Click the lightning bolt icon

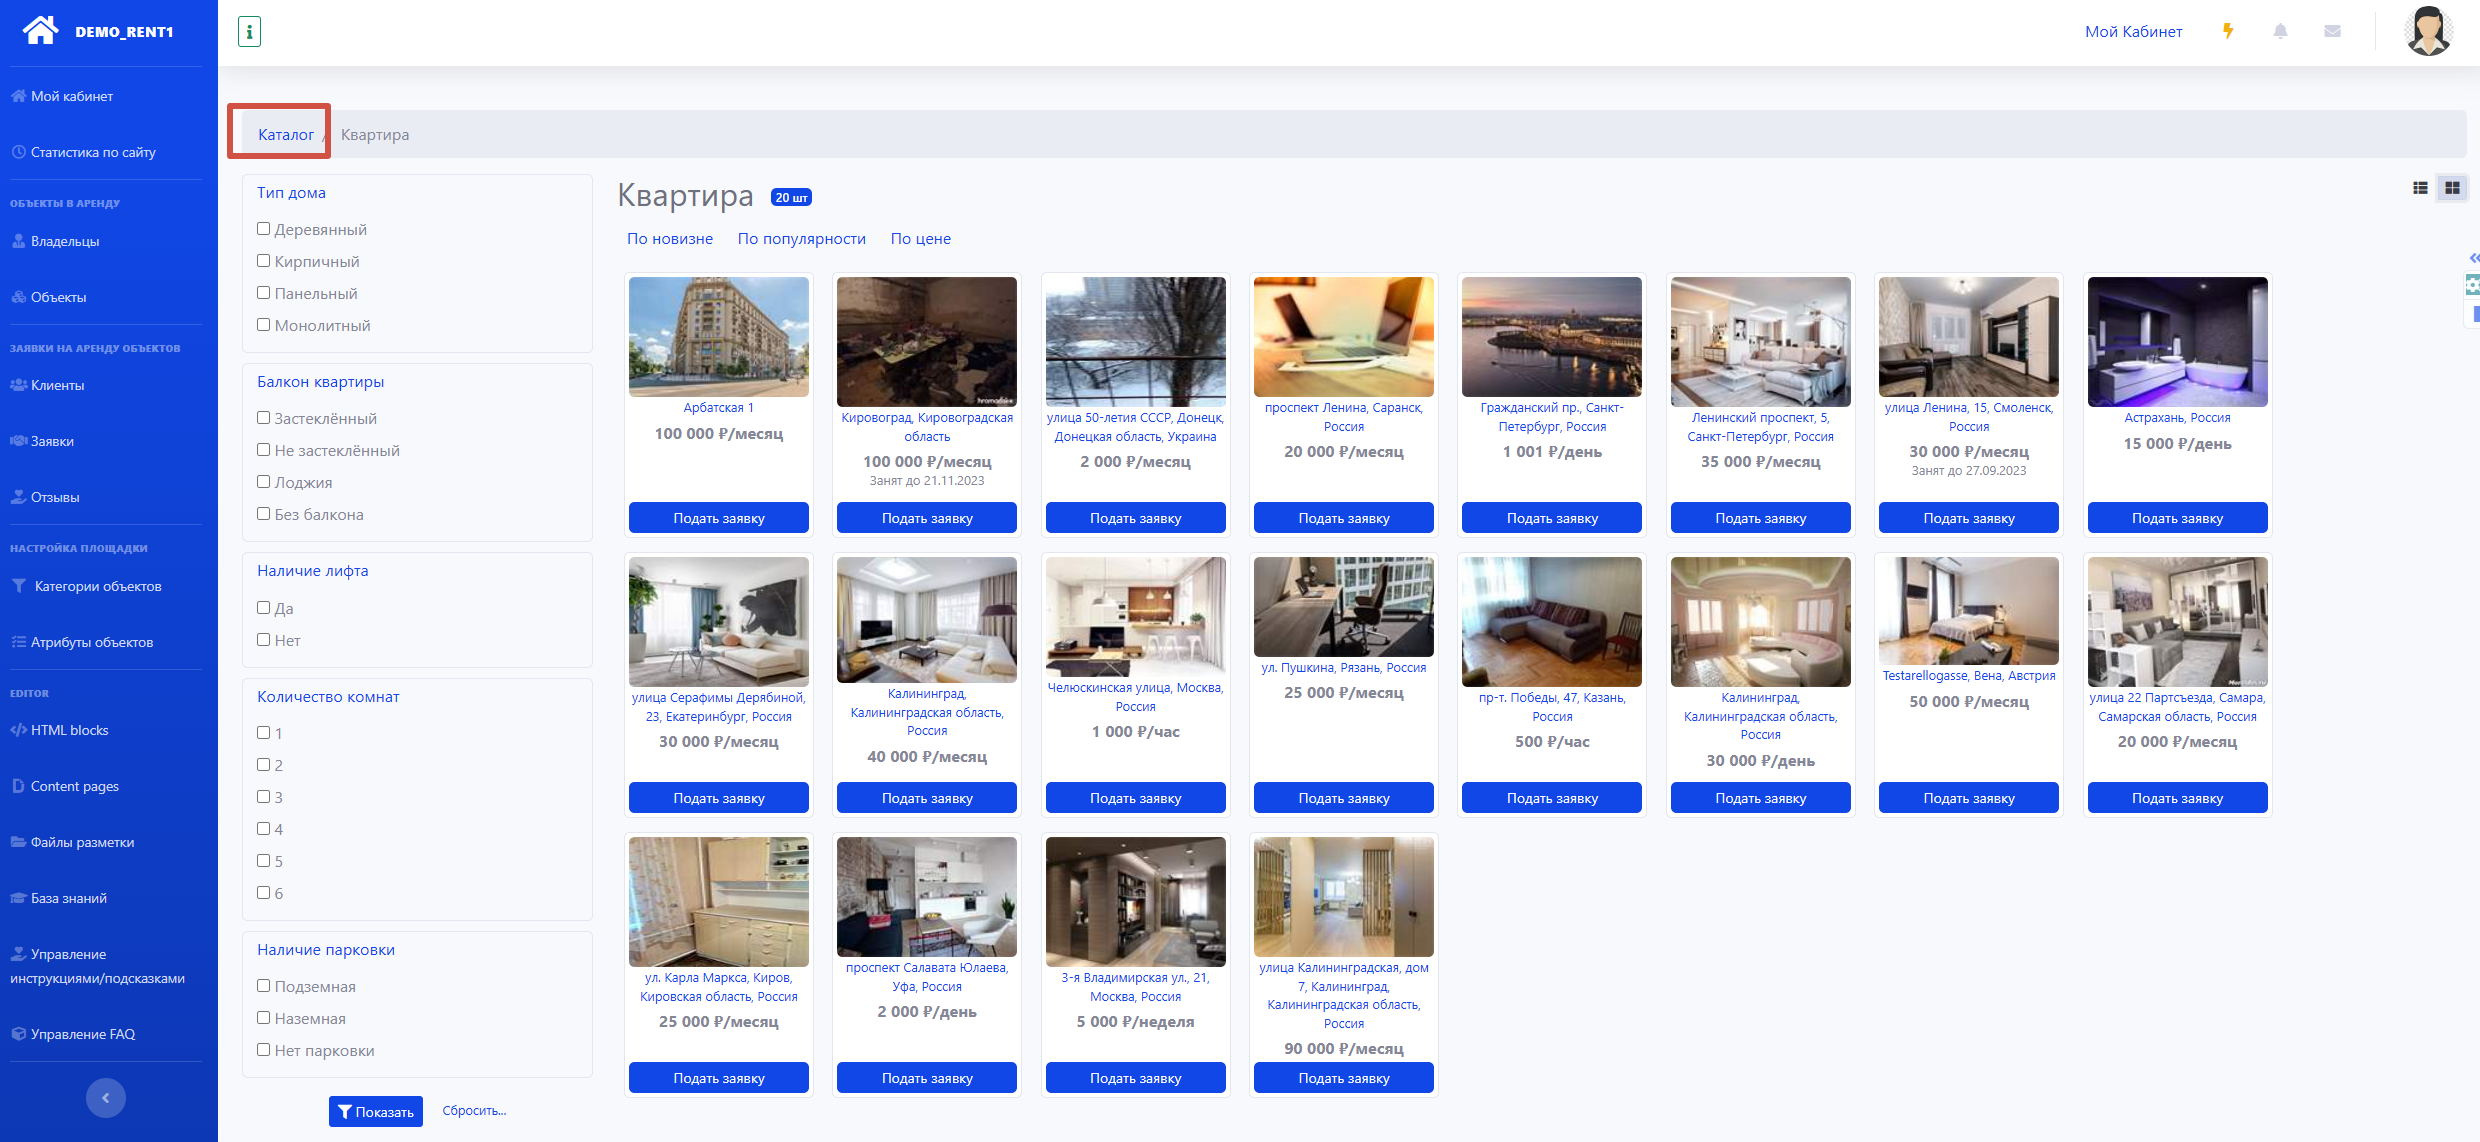pyautogui.click(x=2228, y=31)
